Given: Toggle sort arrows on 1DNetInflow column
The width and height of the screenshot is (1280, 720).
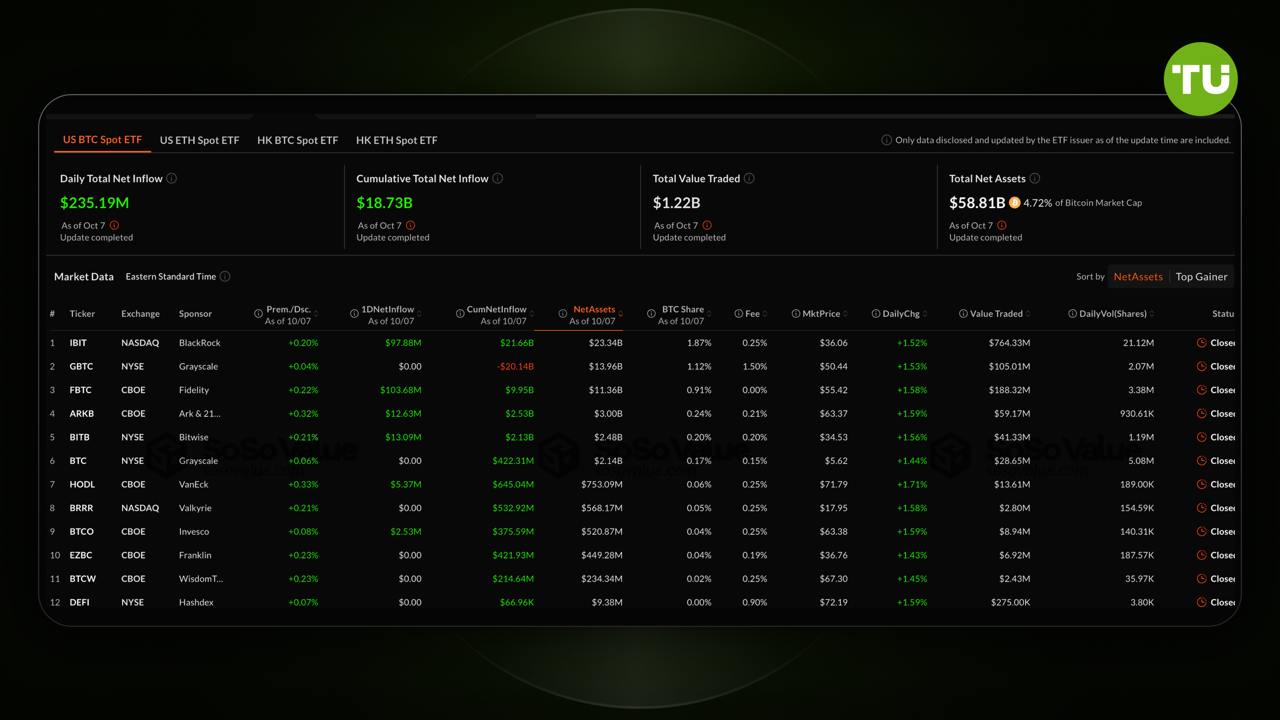Looking at the screenshot, I should click(418, 314).
